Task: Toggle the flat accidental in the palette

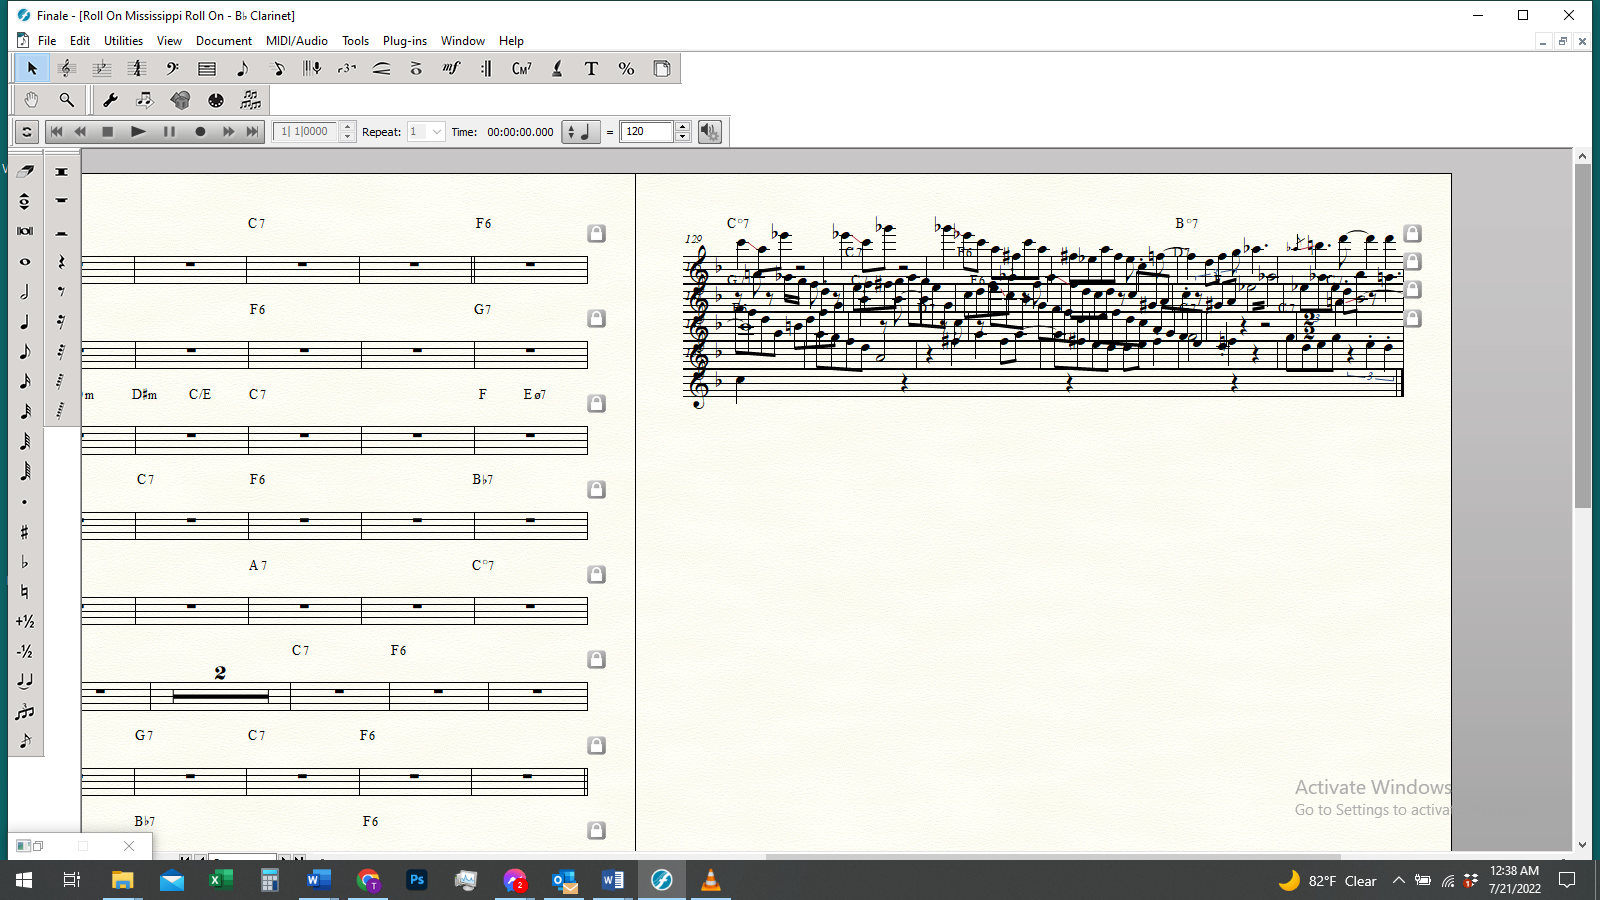Action: click(25, 562)
